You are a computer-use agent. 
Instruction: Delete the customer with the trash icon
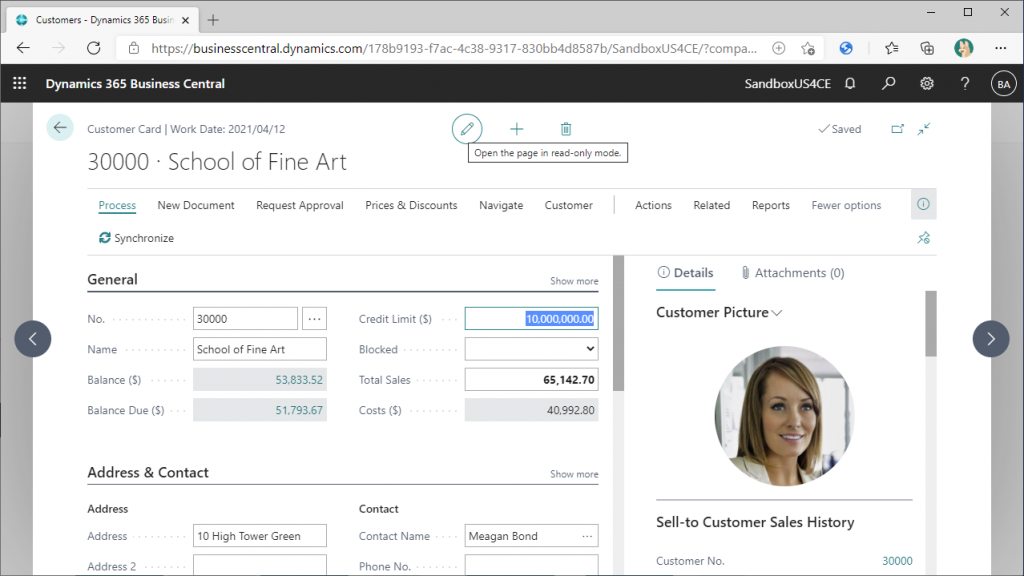[566, 129]
